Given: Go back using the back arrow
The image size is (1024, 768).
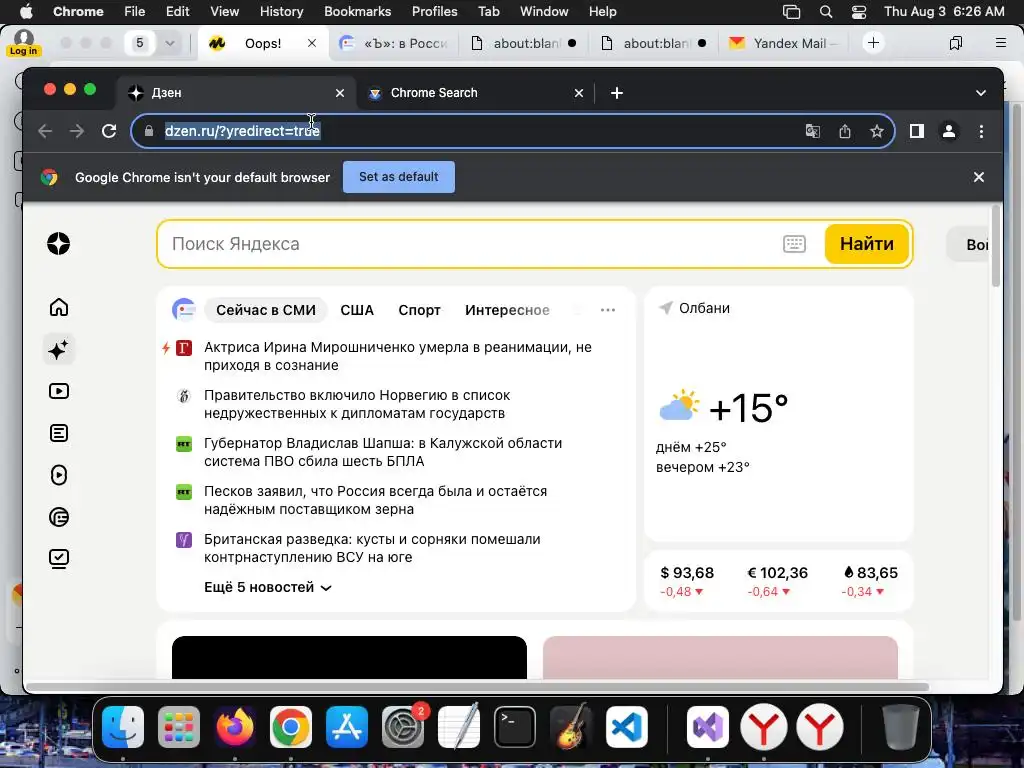Looking at the screenshot, I should 45,131.
